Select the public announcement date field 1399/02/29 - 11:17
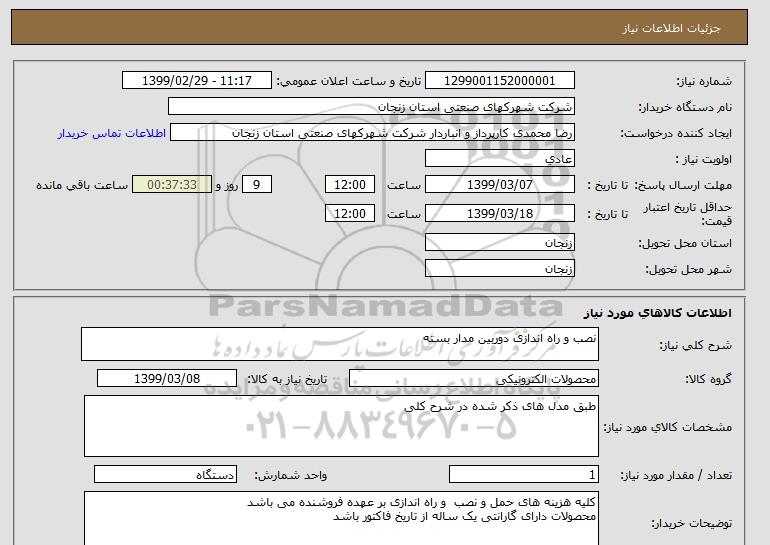Image resolution: width=770 pixels, height=545 pixels. [x=196, y=81]
